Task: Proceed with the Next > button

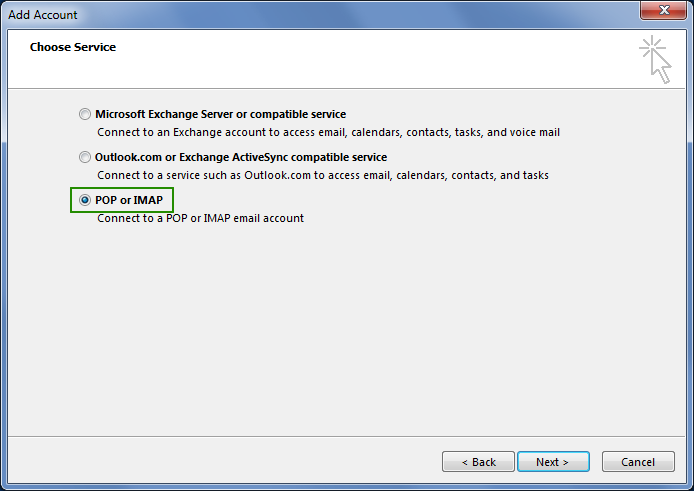Action: pyautogui.click(x=553, y=462)
